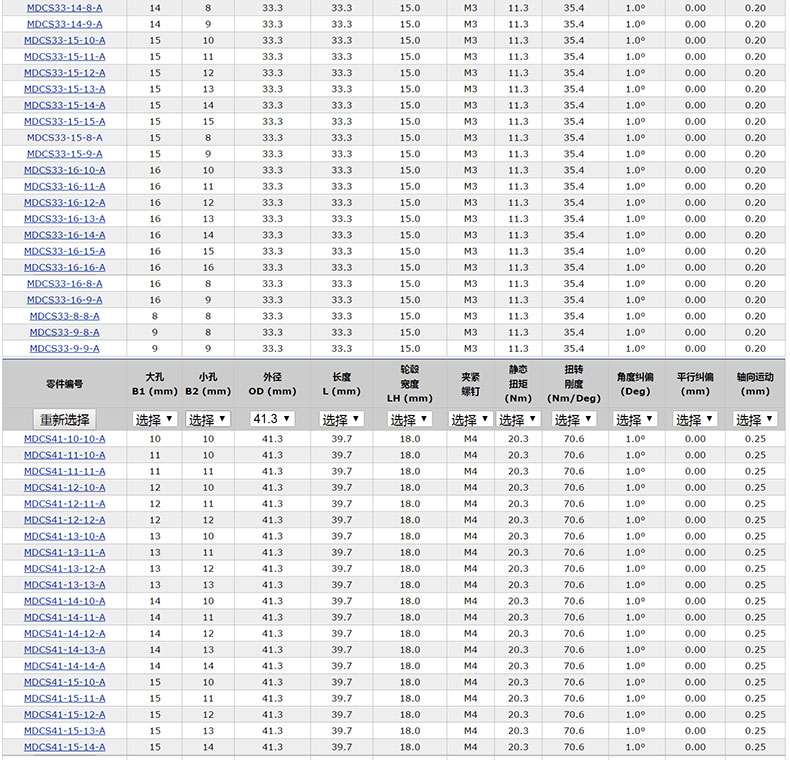Open part link MDCS41-10-10-A
Screen dimensions: 790x760
[x=65, y=439]
